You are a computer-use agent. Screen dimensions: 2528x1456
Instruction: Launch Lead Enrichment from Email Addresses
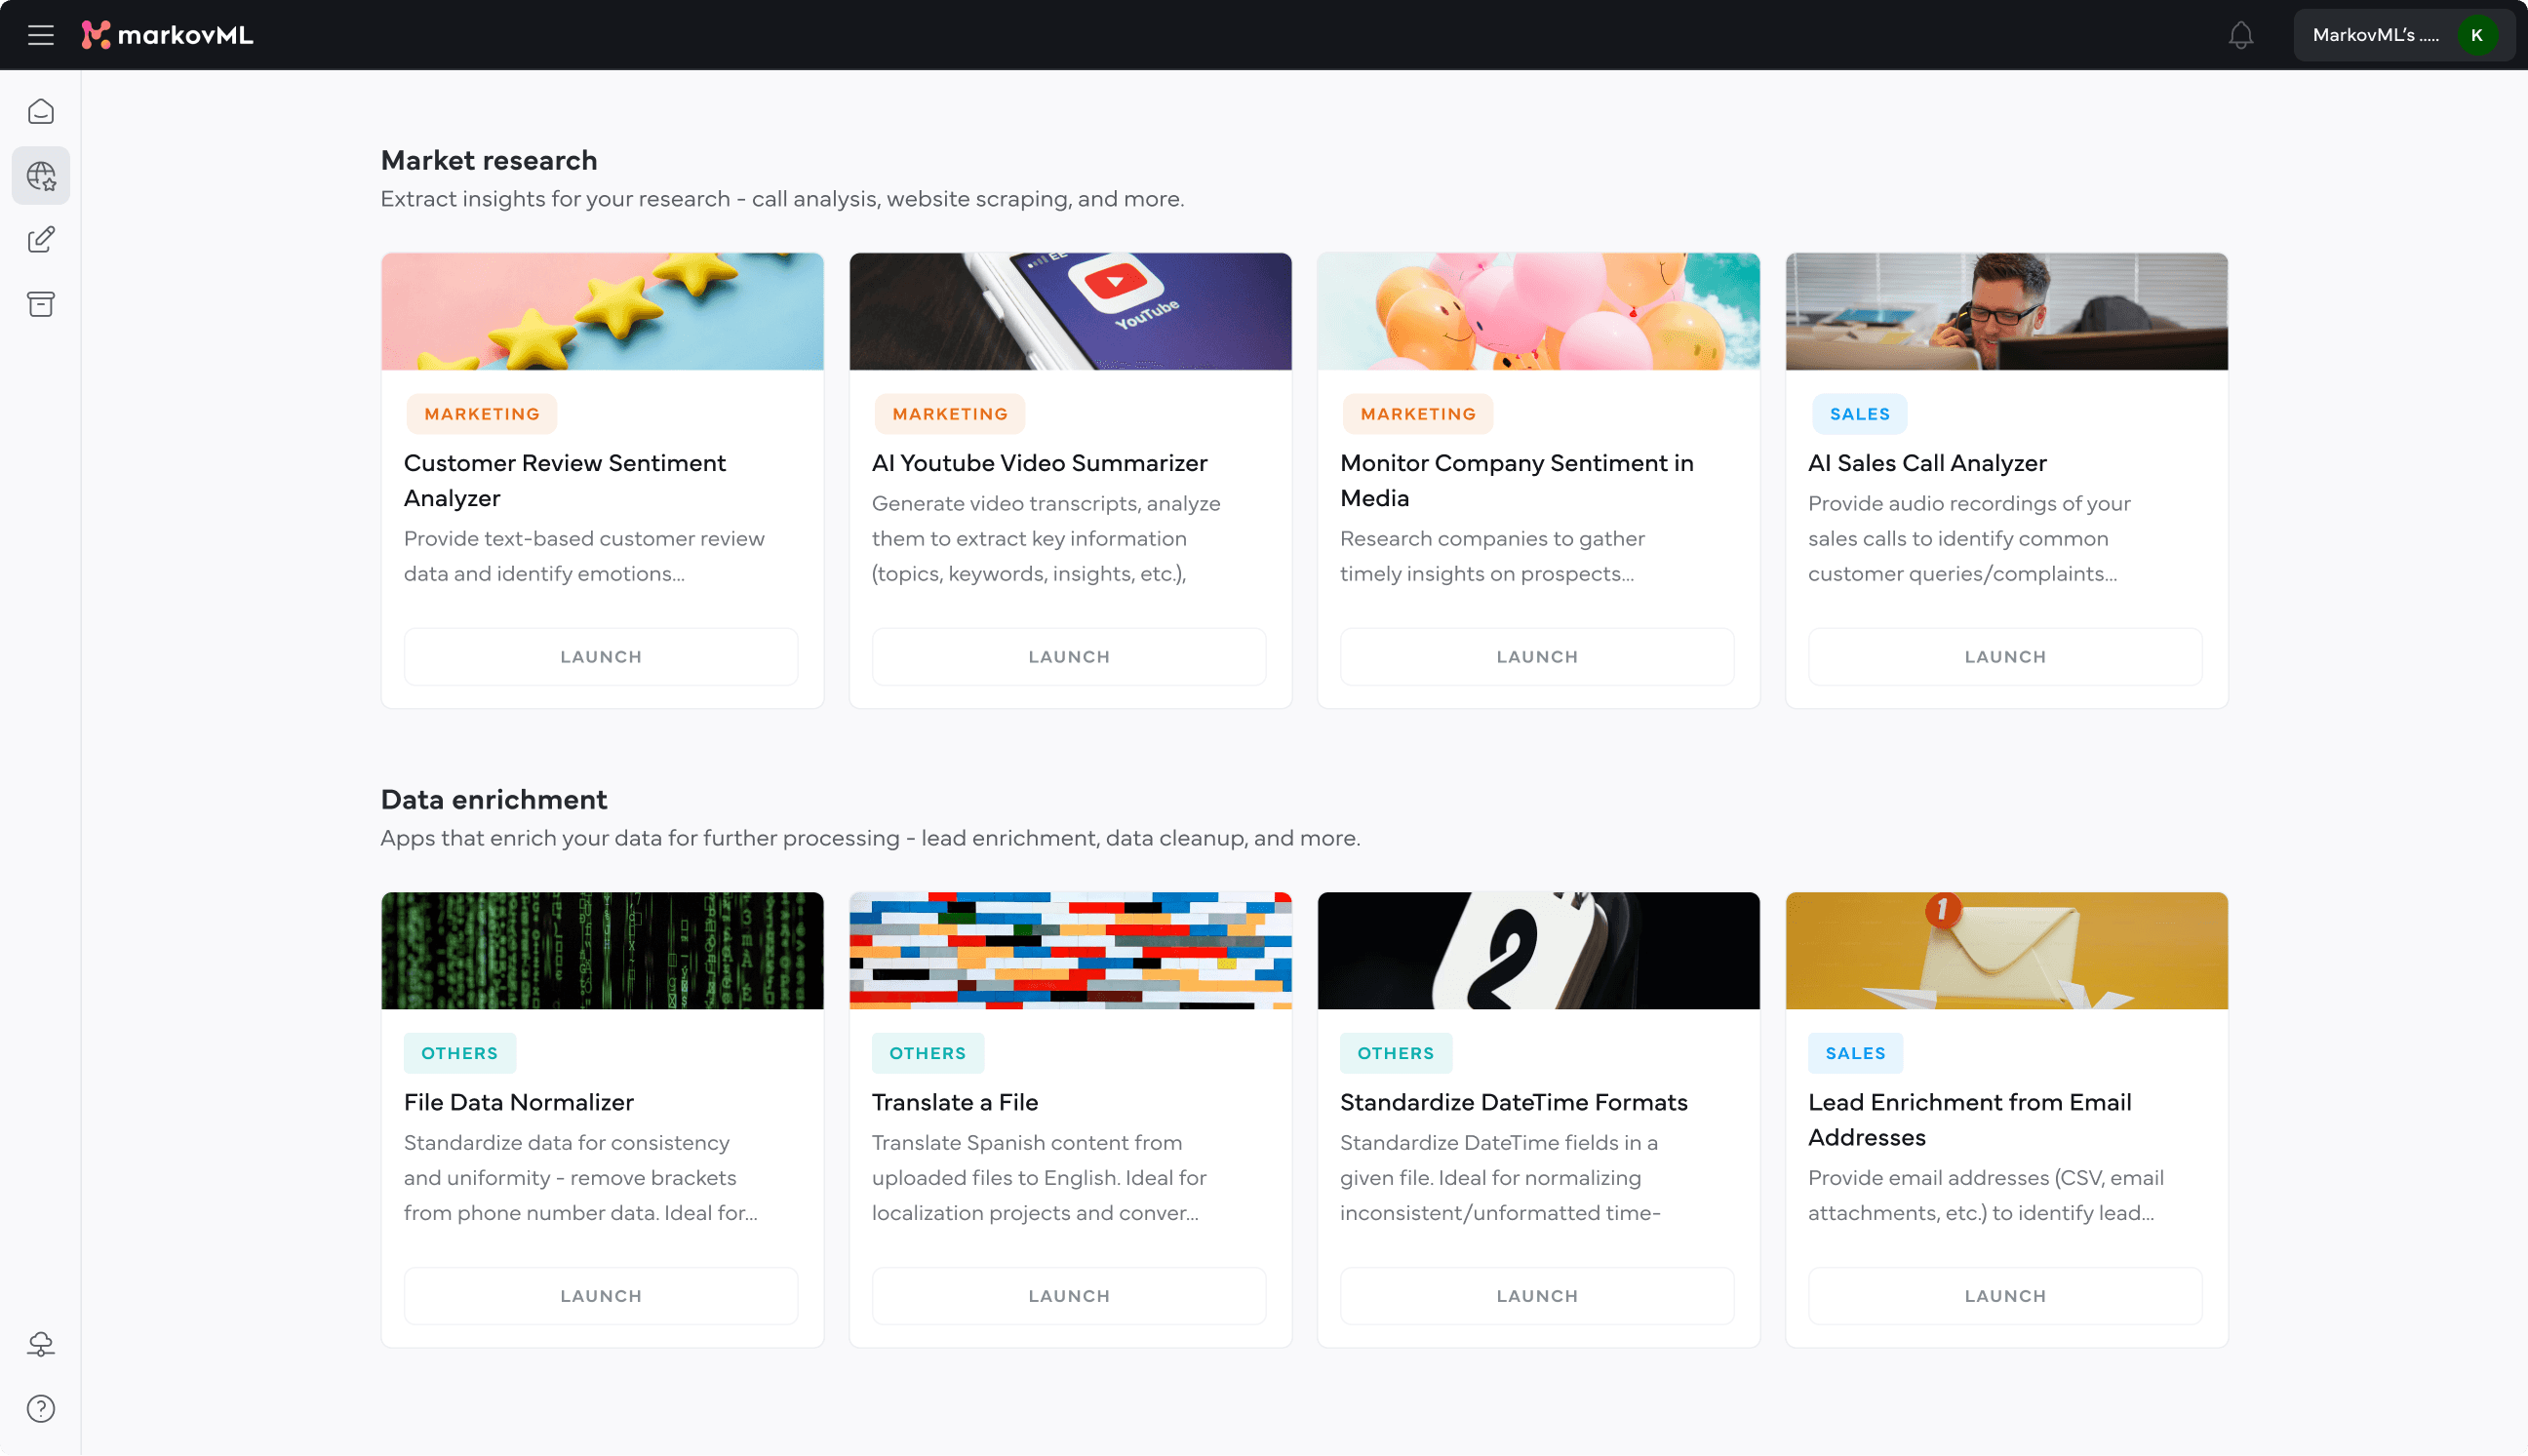(x=2004, y=1296)
